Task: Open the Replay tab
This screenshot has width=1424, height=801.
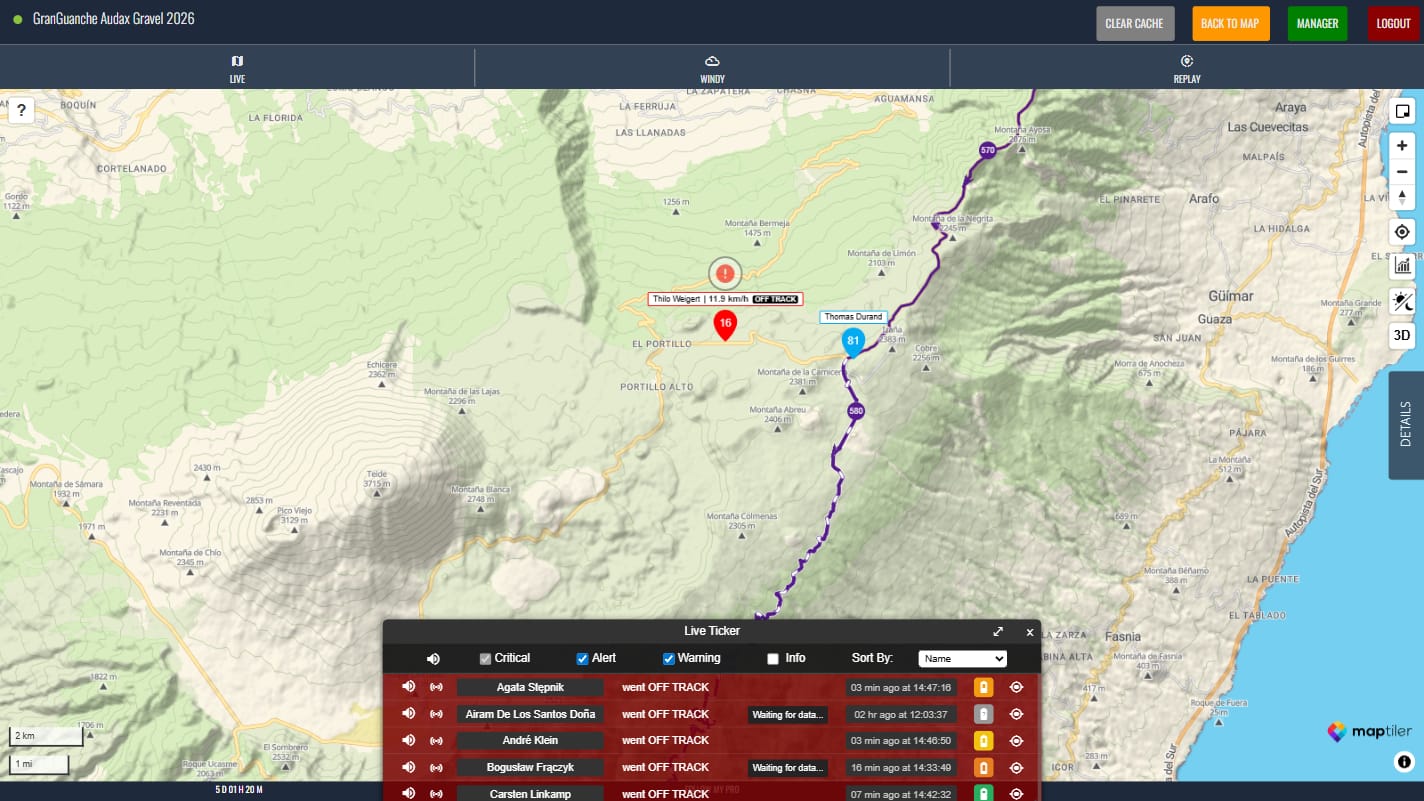Action: point(1186,69)
